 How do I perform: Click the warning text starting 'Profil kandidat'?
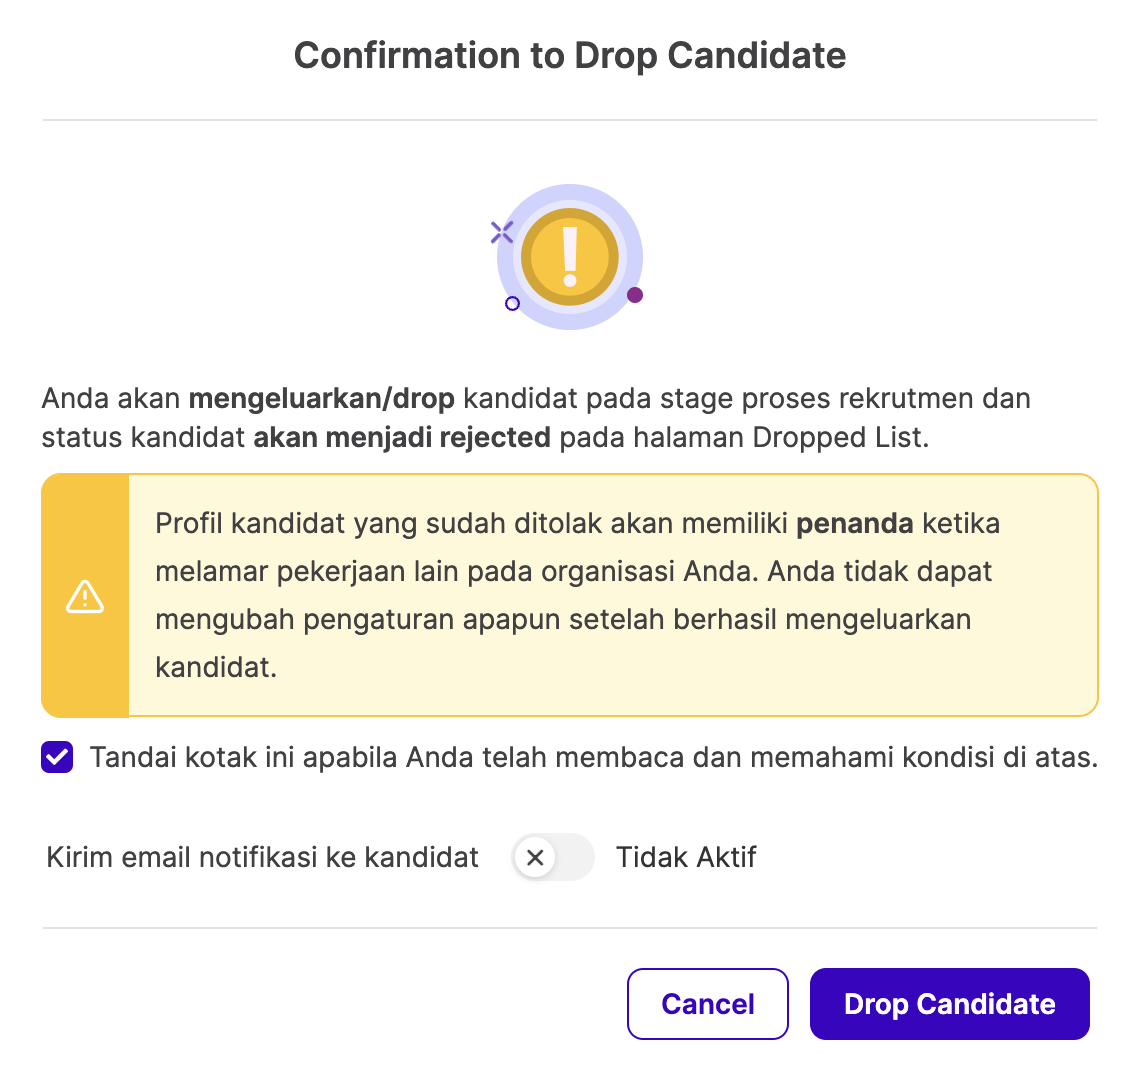[x=578, y=596]
